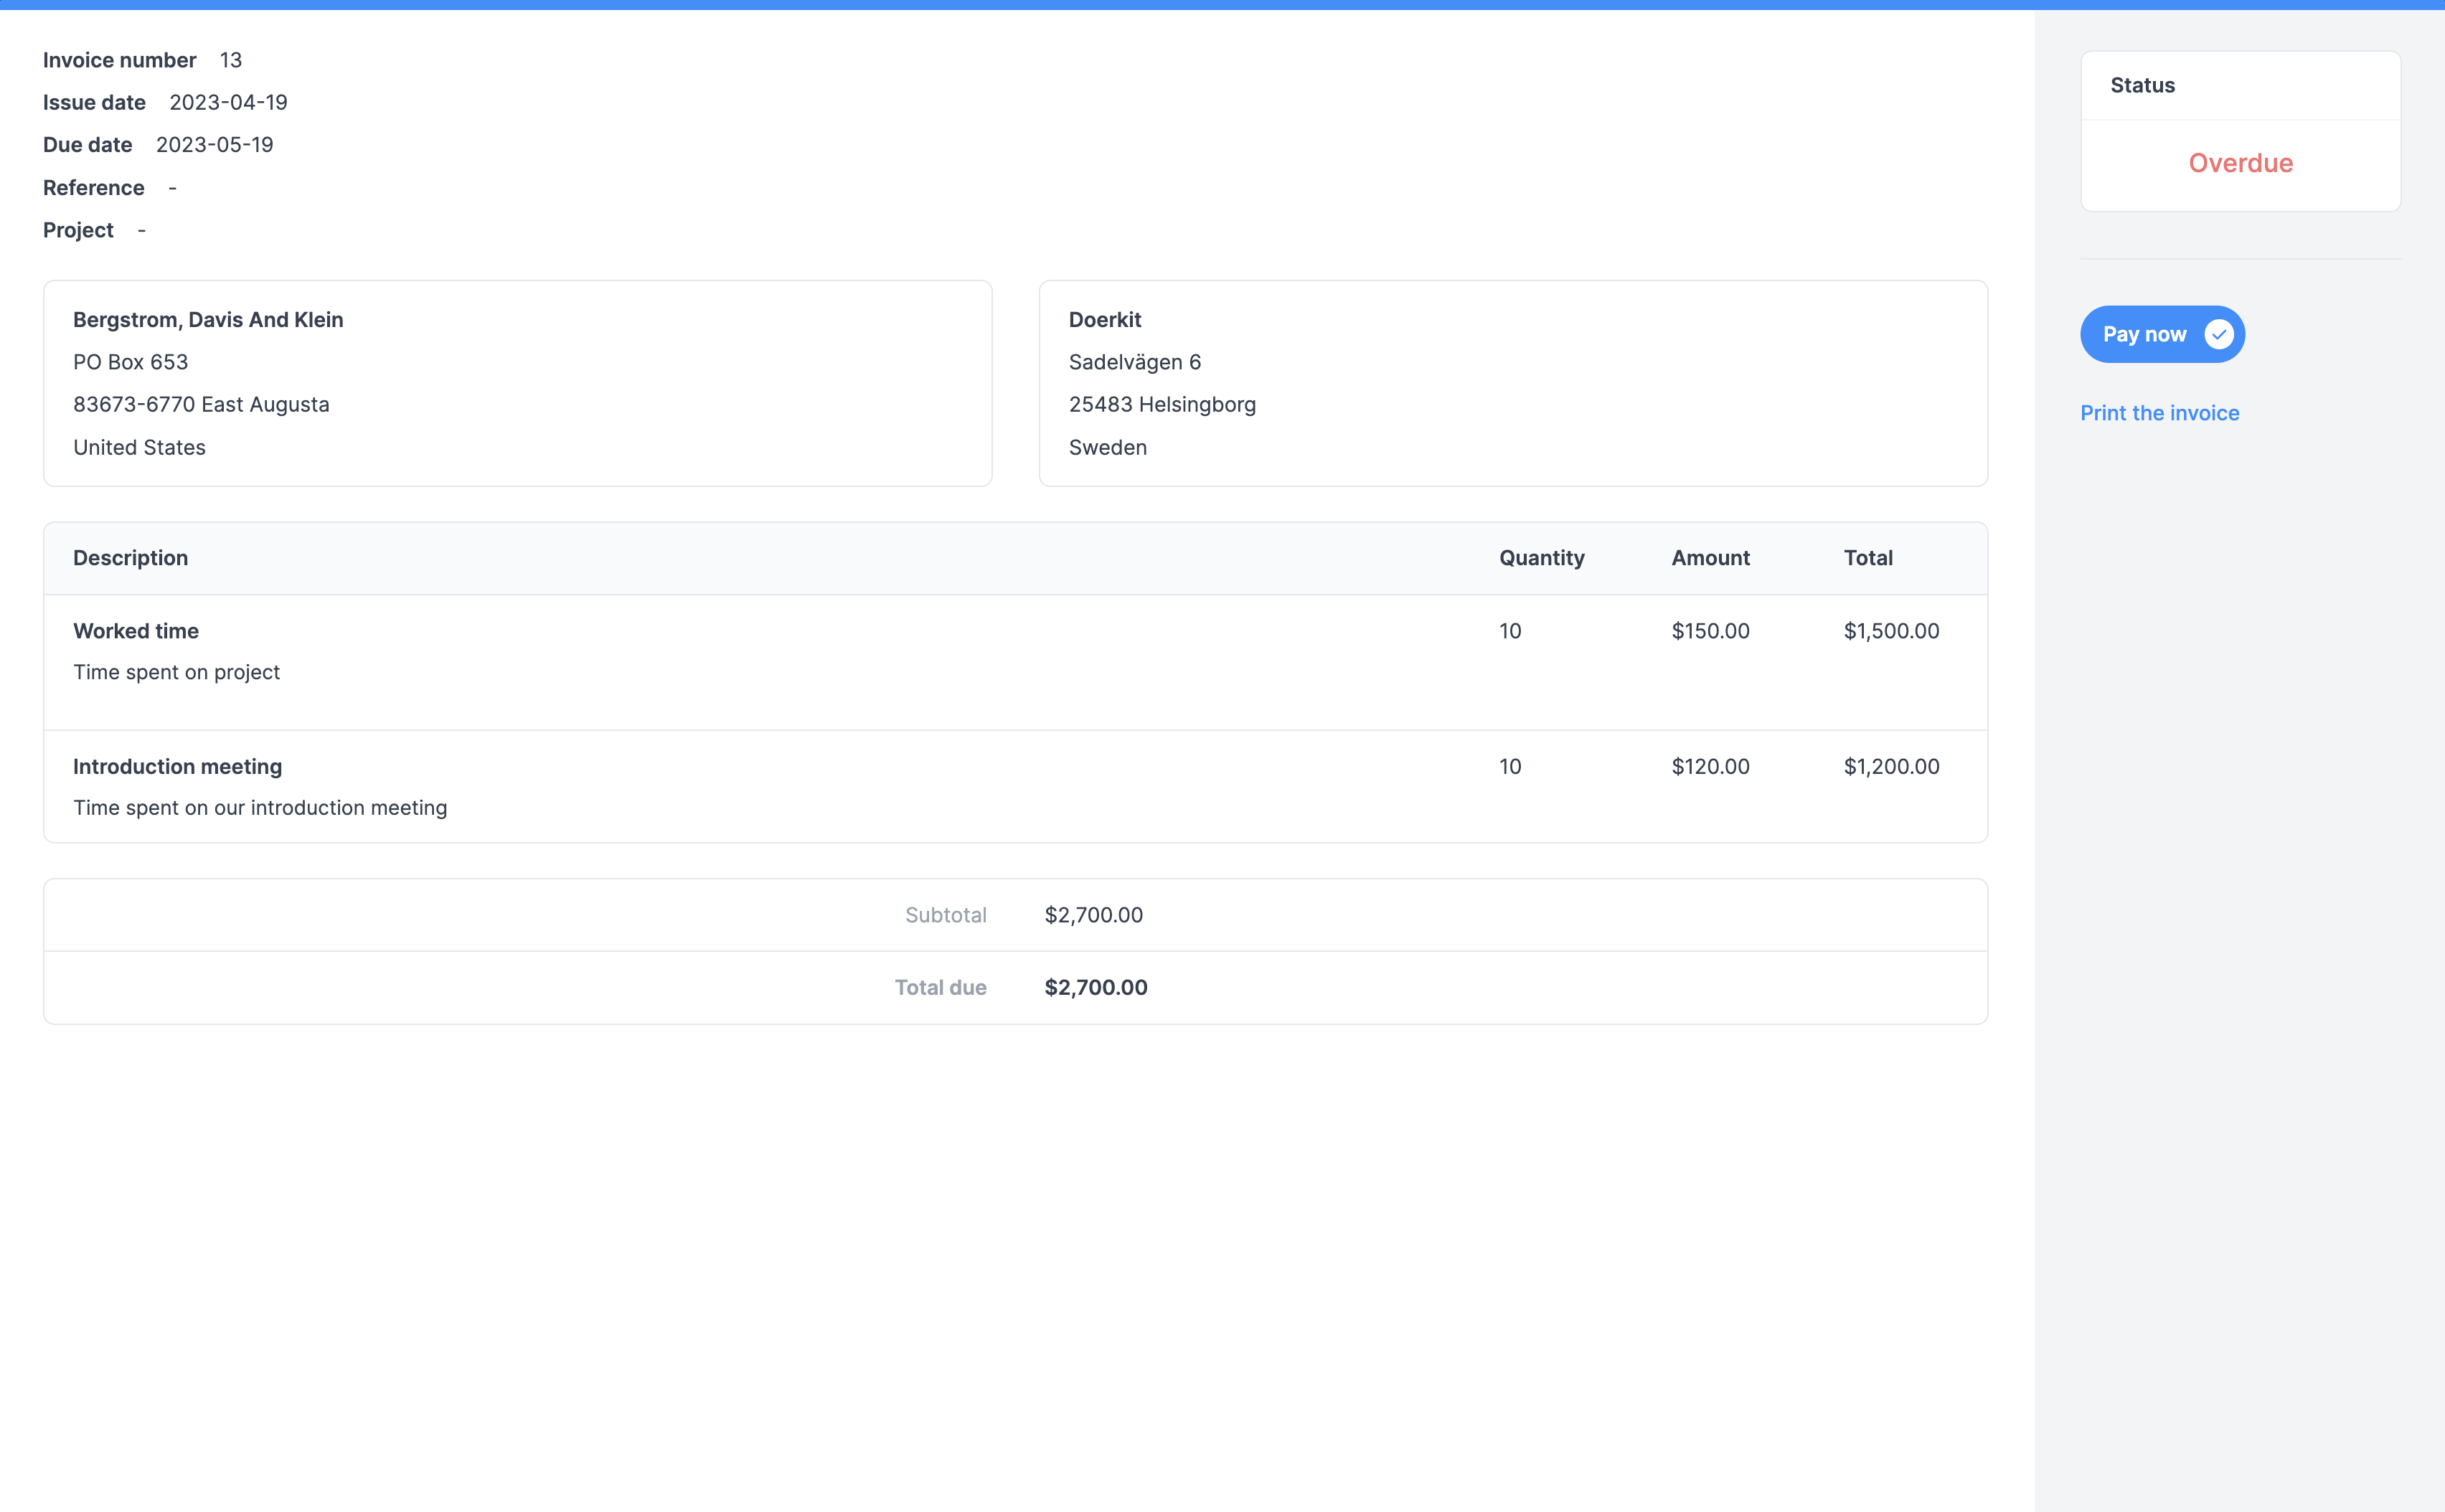Click the checkmark icon on Pay now button
The height and width of the screenshot is (1512, 2445).
click(x=2218, y=334)
